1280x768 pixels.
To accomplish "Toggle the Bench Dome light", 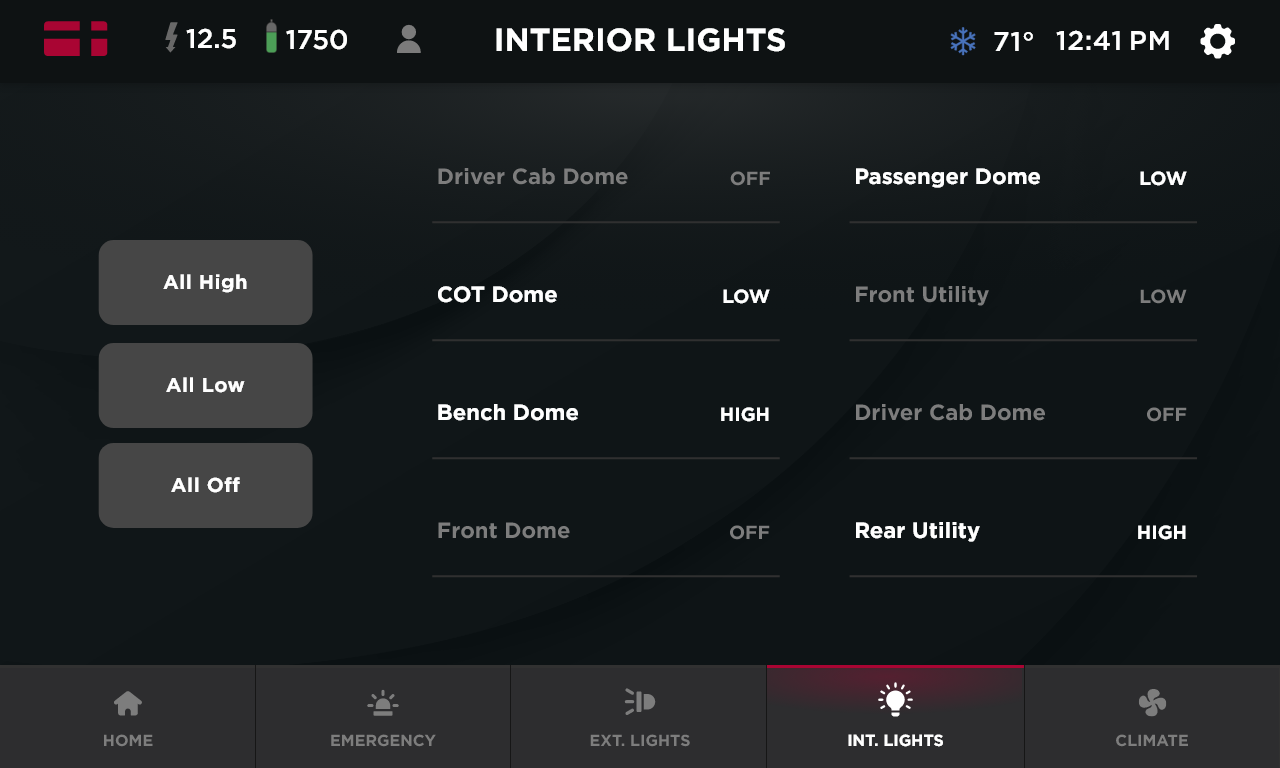I will point(605,414).
